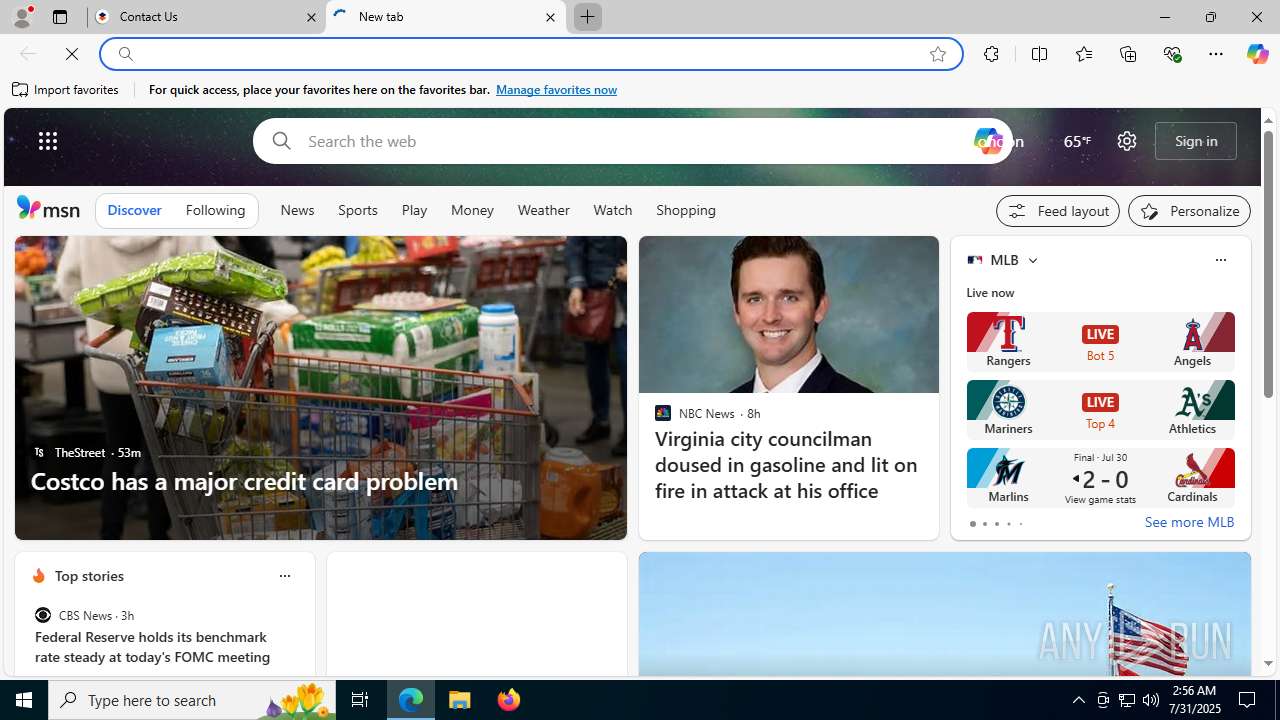Open Action Center notifications icon
The width and height of the screenshot is (1280, 720).
click(1248, 700)
